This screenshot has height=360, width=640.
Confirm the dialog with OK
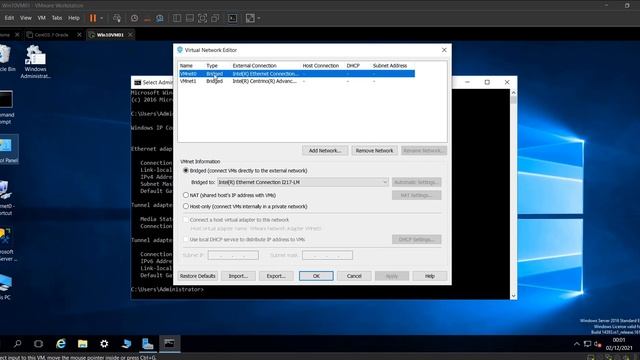click(x=316, y=276)
